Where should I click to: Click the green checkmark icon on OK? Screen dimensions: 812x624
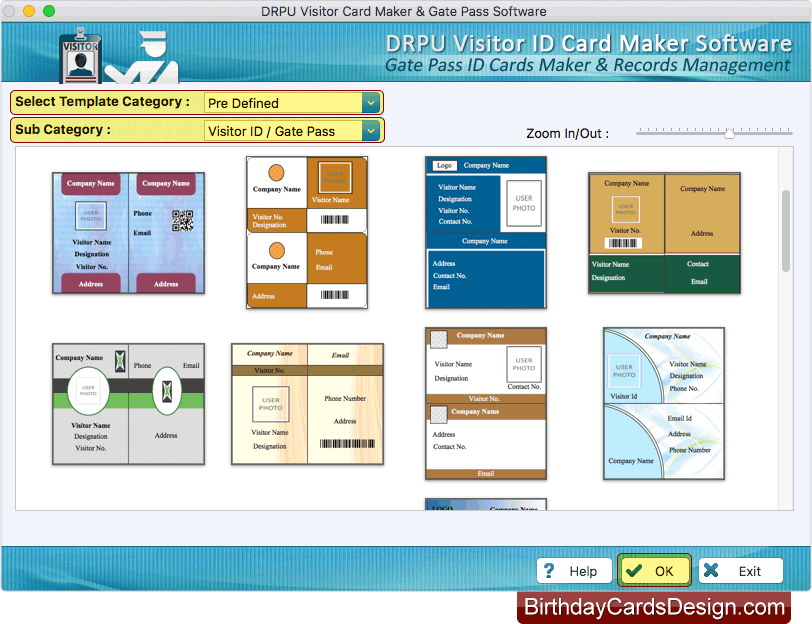click(634, 571)
